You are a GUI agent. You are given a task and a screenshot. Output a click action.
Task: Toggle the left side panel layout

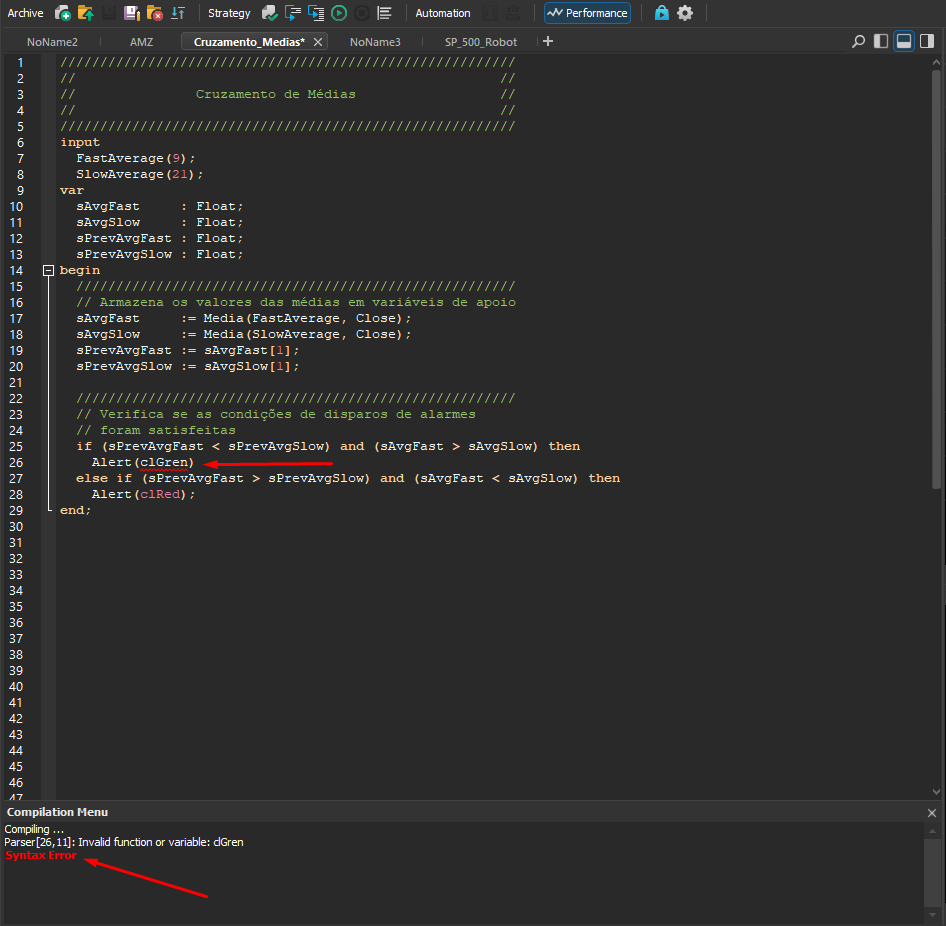coord(881,41)
